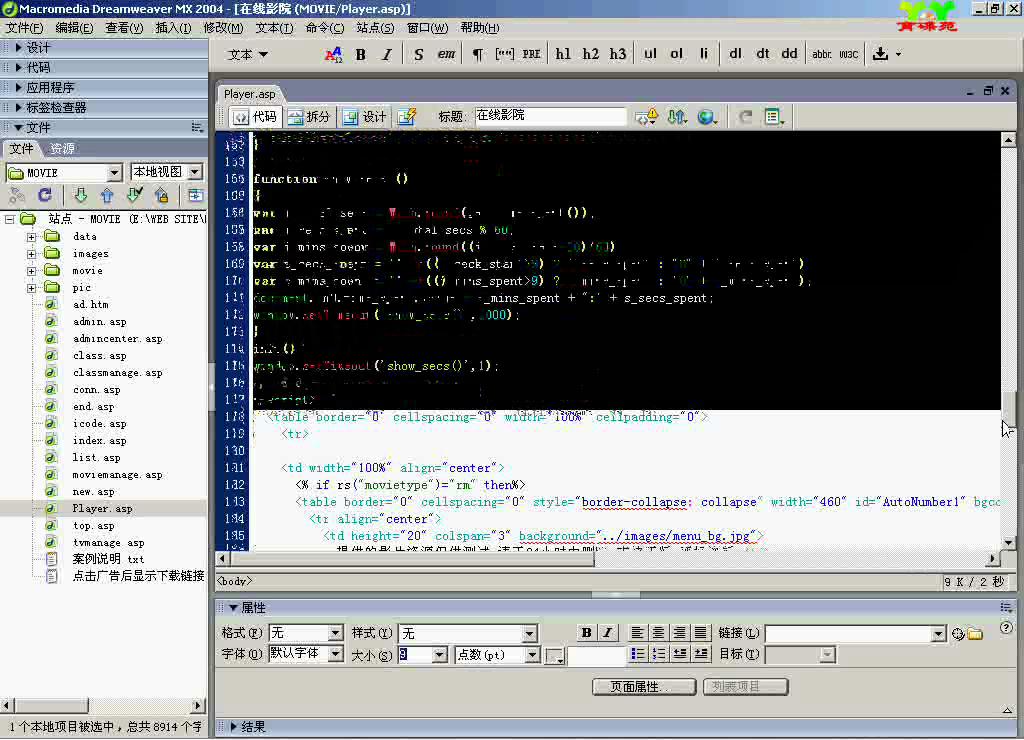The image size is (1024, 740).
Task: Click Put files upload arrow icon
Action: click(x=107, y=195)
